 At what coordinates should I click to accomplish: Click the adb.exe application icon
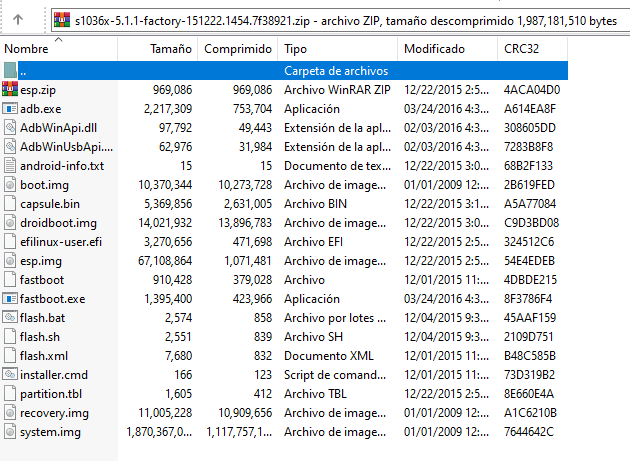pyautogui.click(x=10, y=109)
